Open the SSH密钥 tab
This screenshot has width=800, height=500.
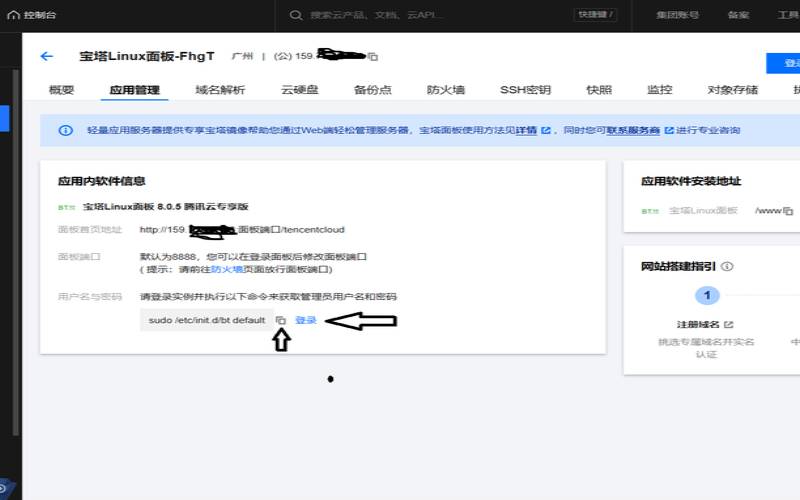(x=525, y=90)
